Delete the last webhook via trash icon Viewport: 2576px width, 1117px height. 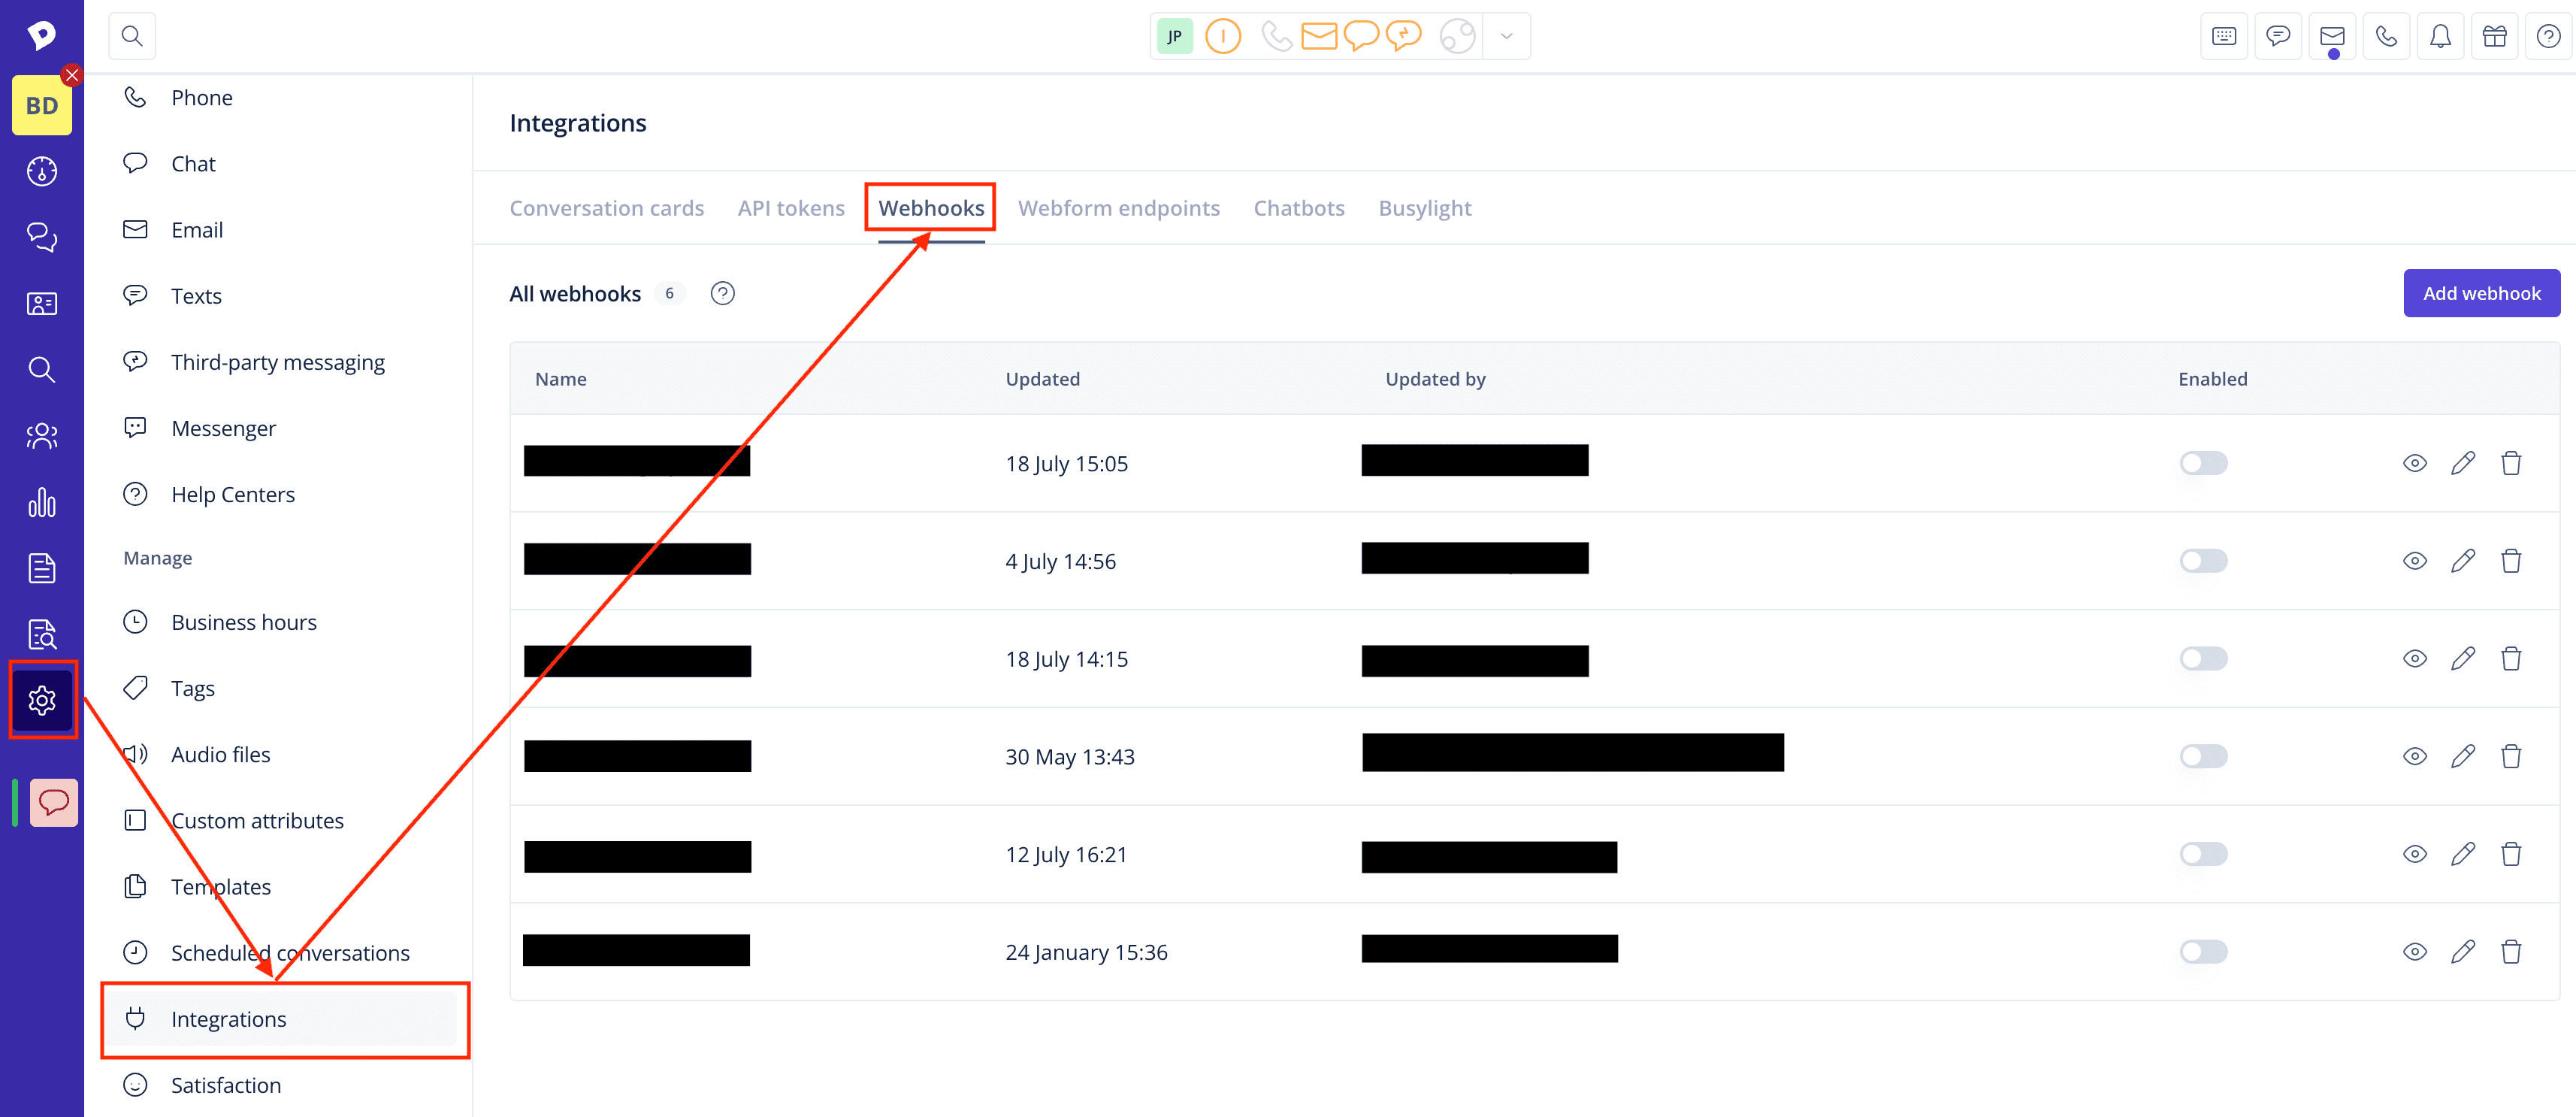point(2512,951)
